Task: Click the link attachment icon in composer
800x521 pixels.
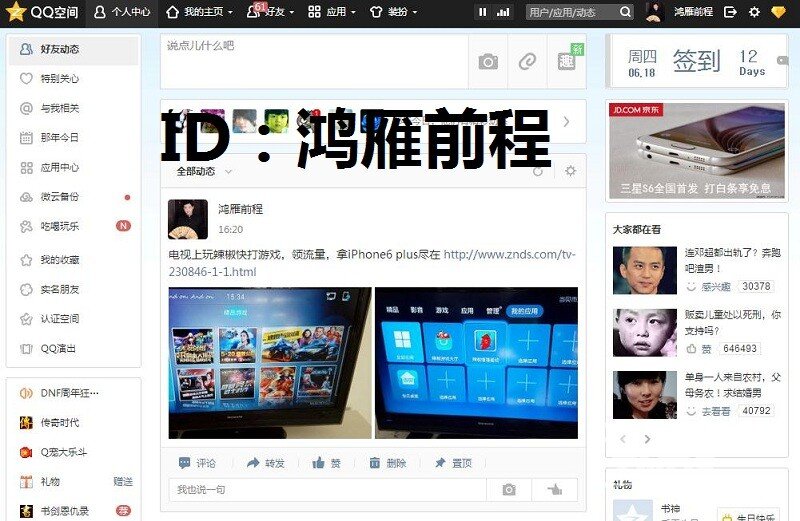Action: [527, 62]
